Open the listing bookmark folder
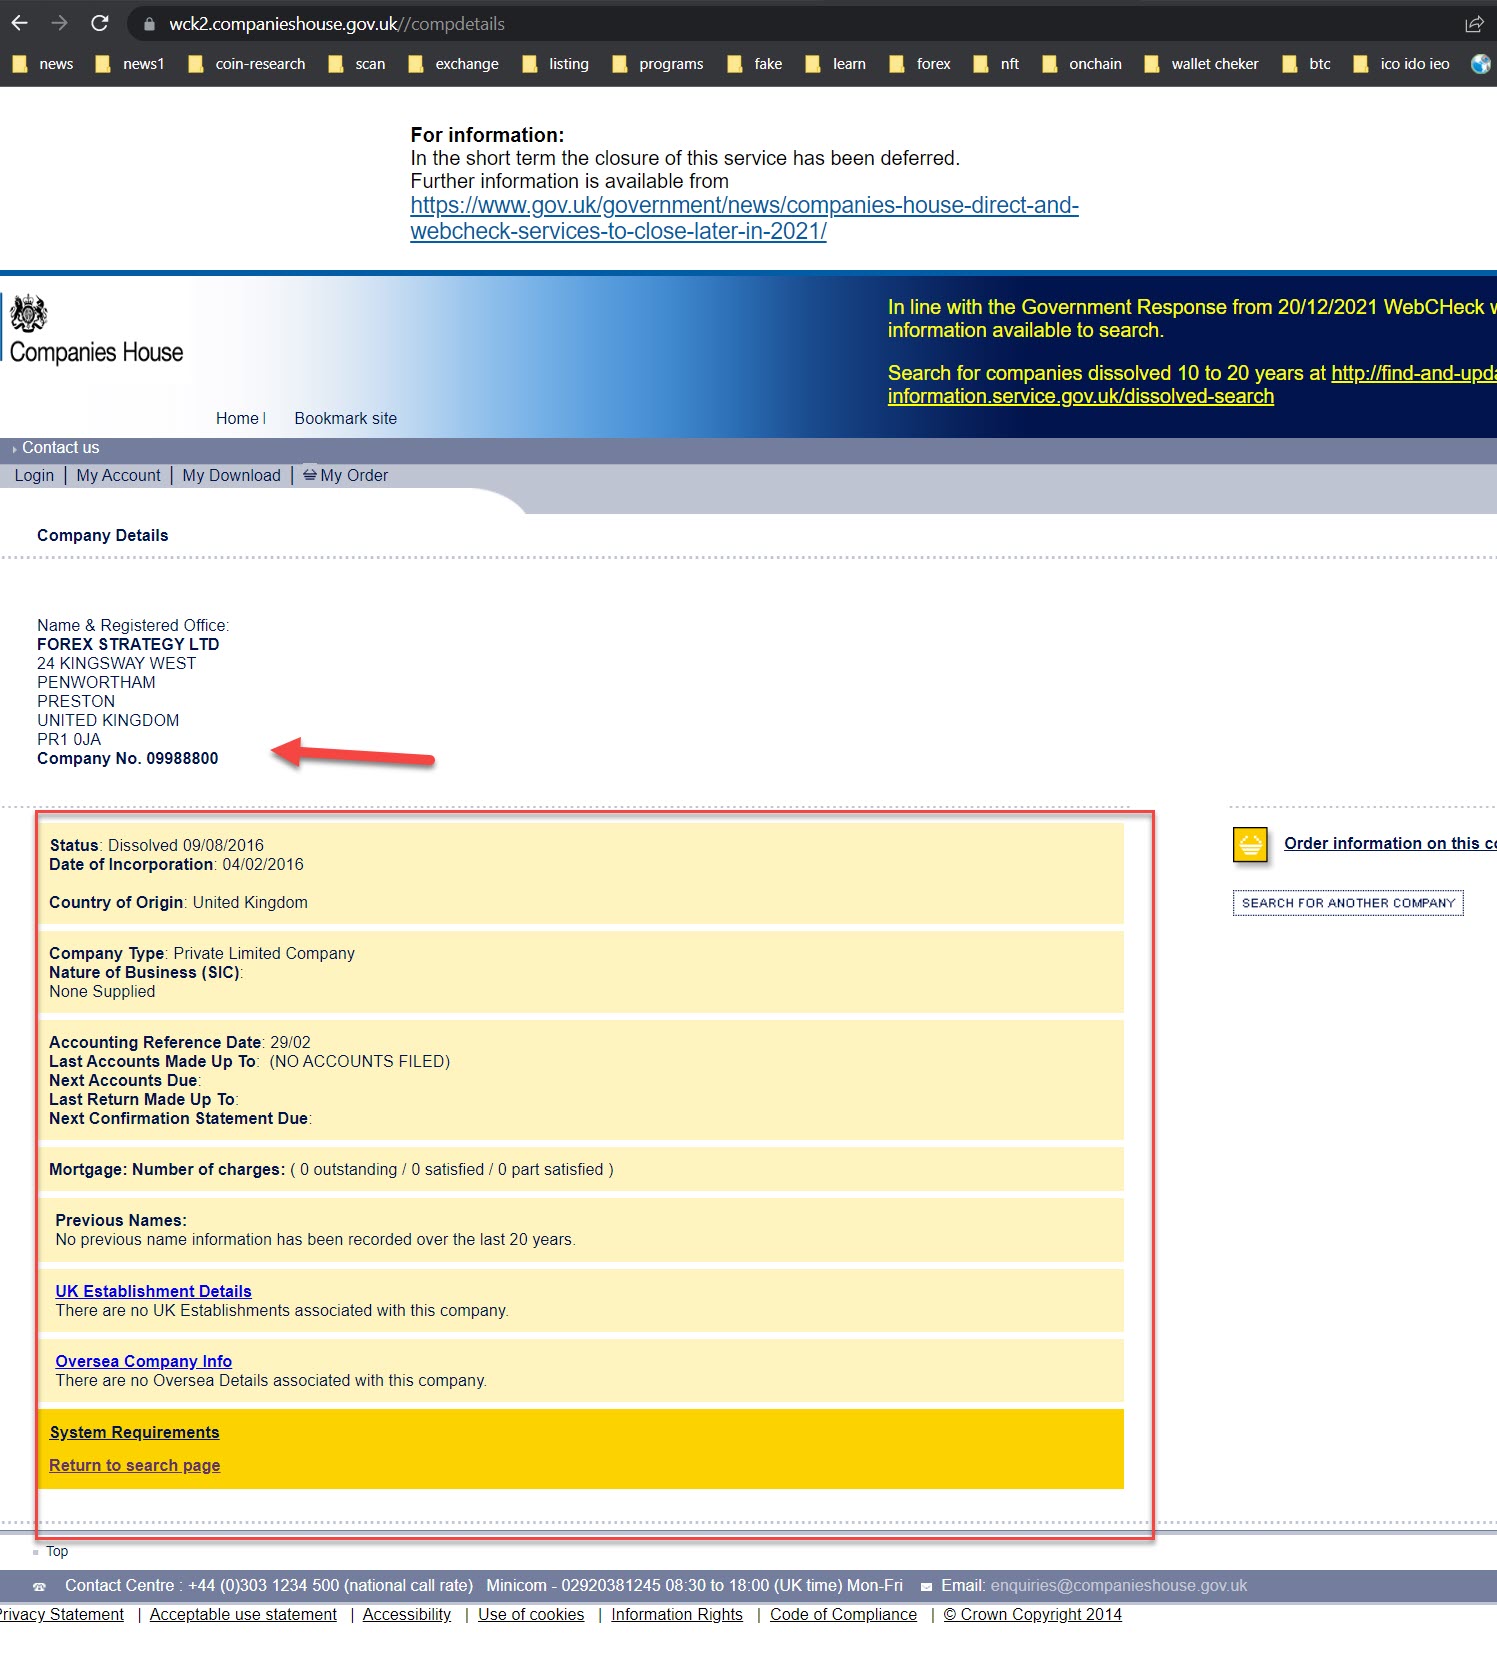Image resolution: width=1497 pixels, height=1661 pixels. [556, 64]
